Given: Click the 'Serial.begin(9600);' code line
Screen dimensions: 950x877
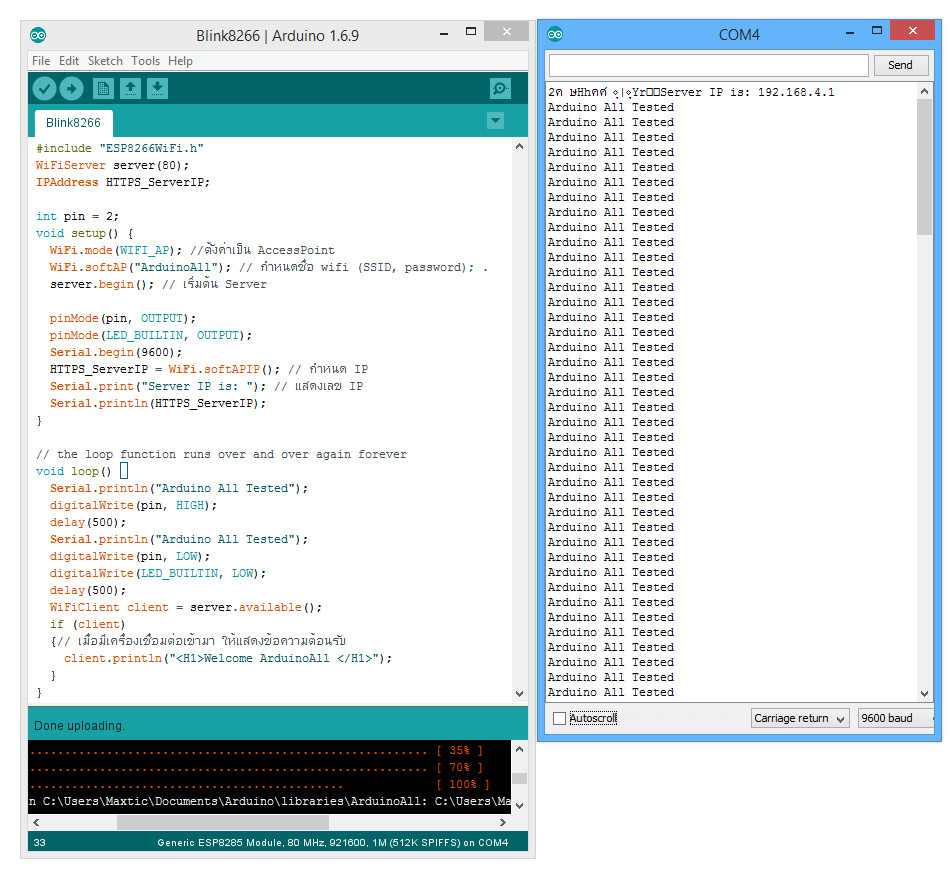Looking at the screenshot, I should [116, 352].
